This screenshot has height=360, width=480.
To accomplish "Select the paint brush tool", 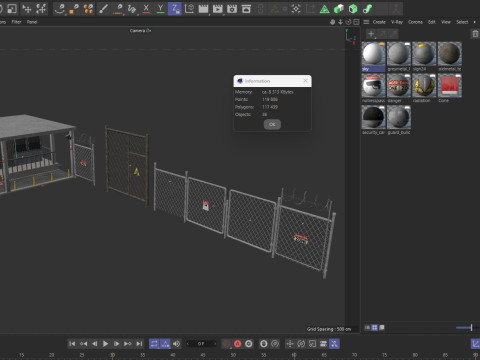I will (x=103, y=9).
